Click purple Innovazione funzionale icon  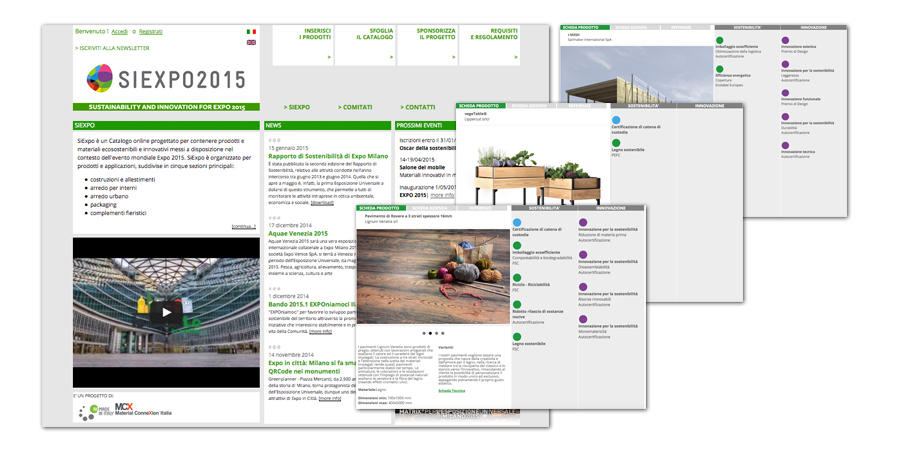click(x=785, y=92)
